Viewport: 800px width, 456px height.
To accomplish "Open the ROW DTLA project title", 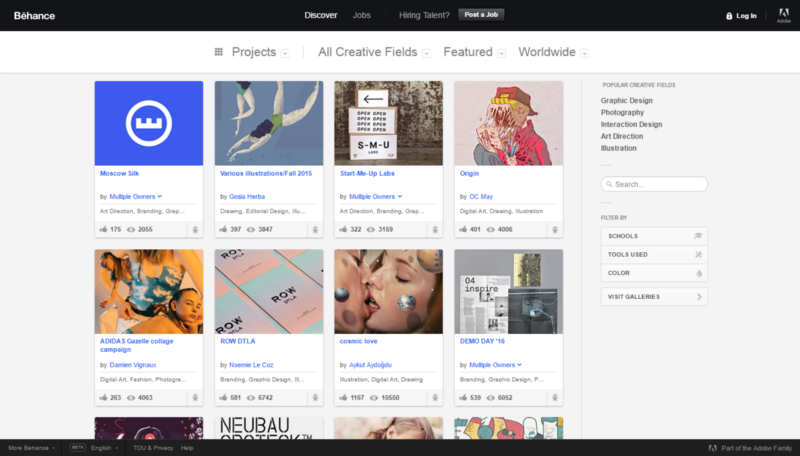I will (238, 341).
